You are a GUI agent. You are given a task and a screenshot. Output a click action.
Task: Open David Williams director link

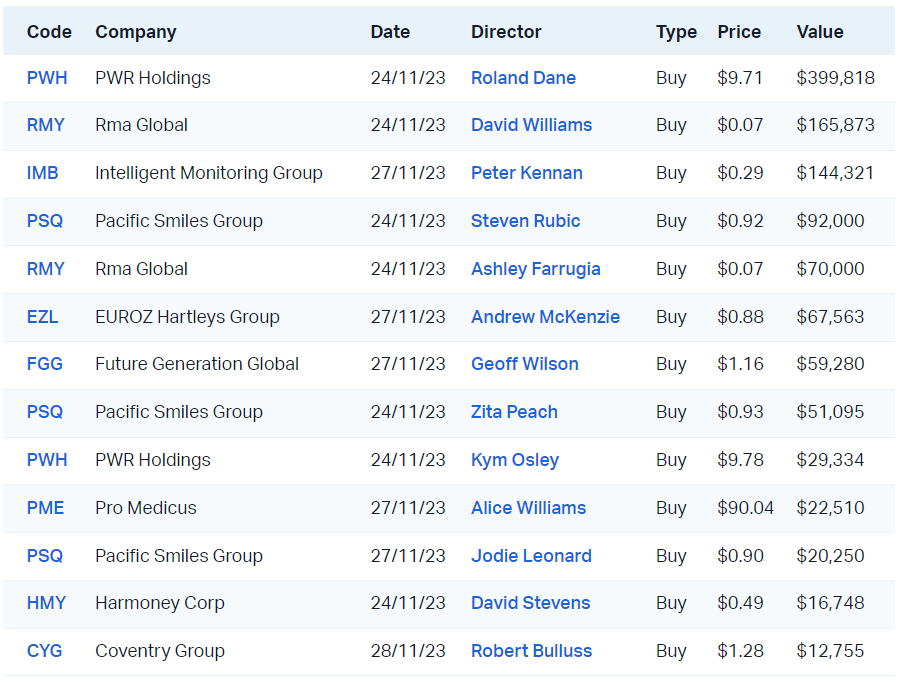pyautogui.click(x=531, y=125)
